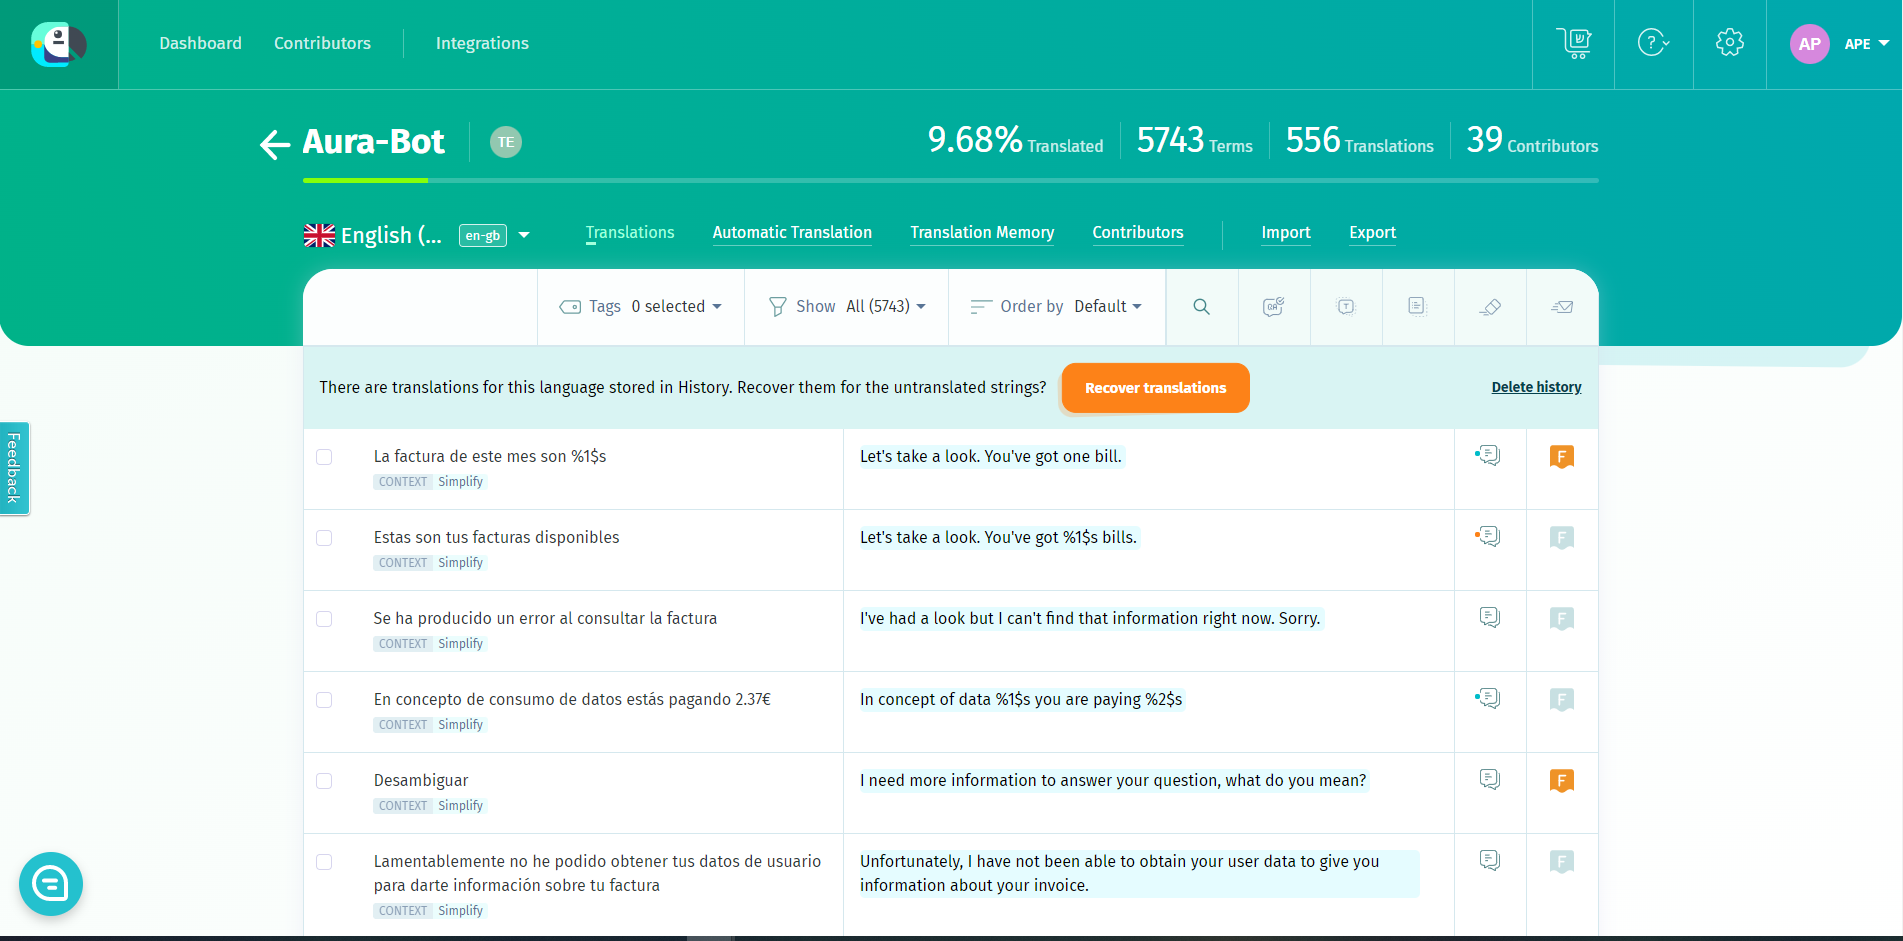Toggle fuzzy flag on 'La factura de este mes' row
This screenshot has height=941, width=1903.
(x=1562, y=457)
